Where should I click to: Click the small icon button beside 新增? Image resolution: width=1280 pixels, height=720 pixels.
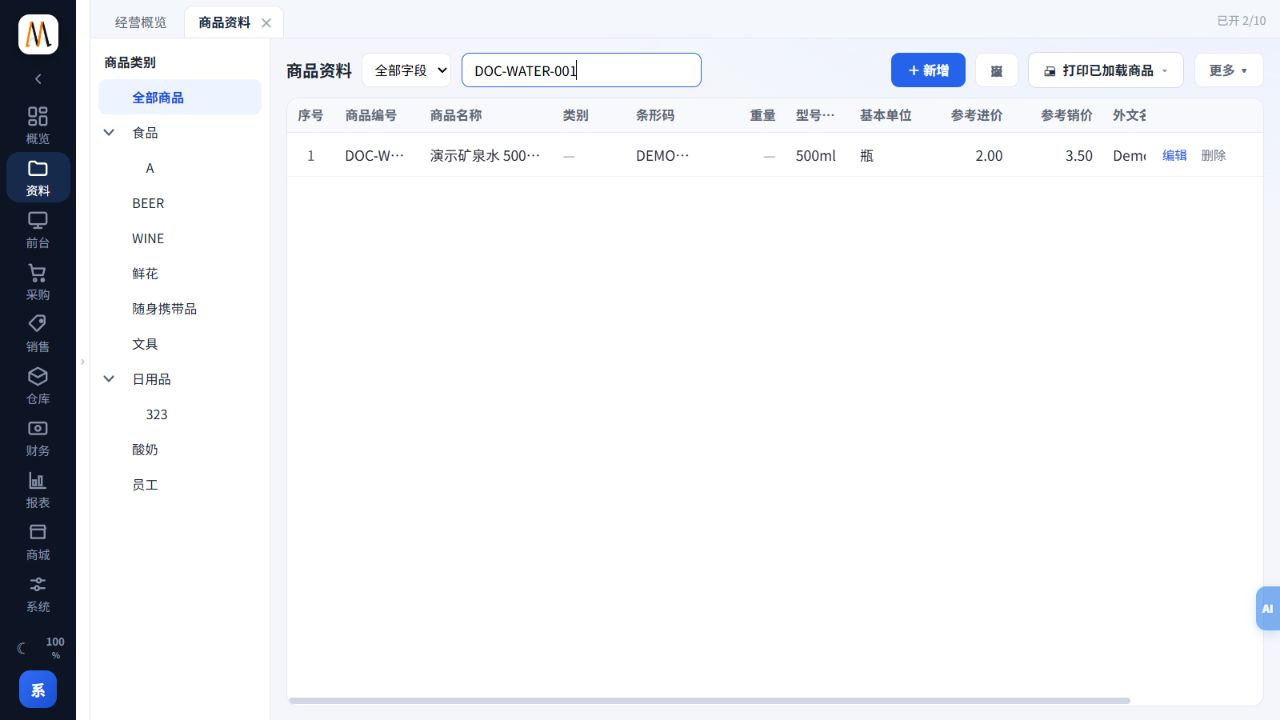[996, 70]
